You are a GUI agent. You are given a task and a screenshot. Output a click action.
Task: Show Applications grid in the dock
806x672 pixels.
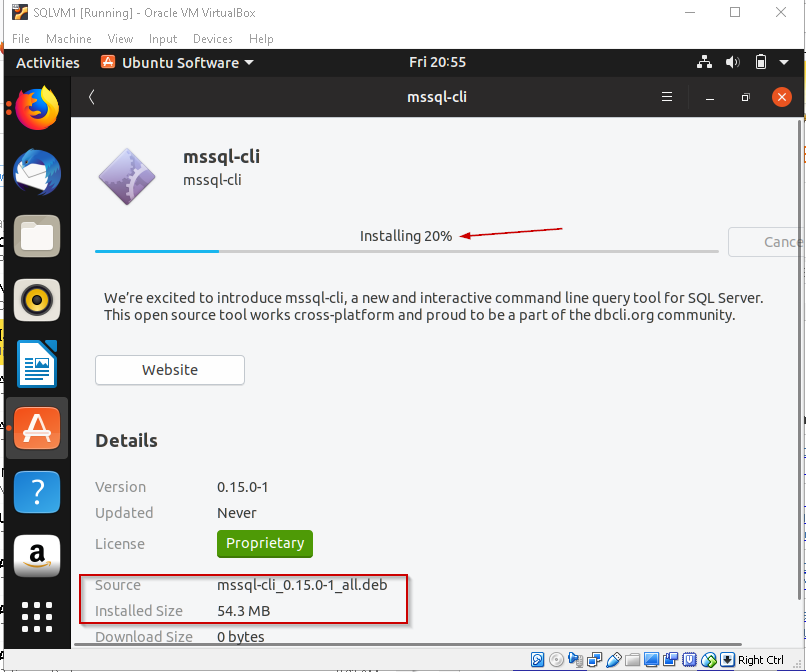(x=37, y=617)
